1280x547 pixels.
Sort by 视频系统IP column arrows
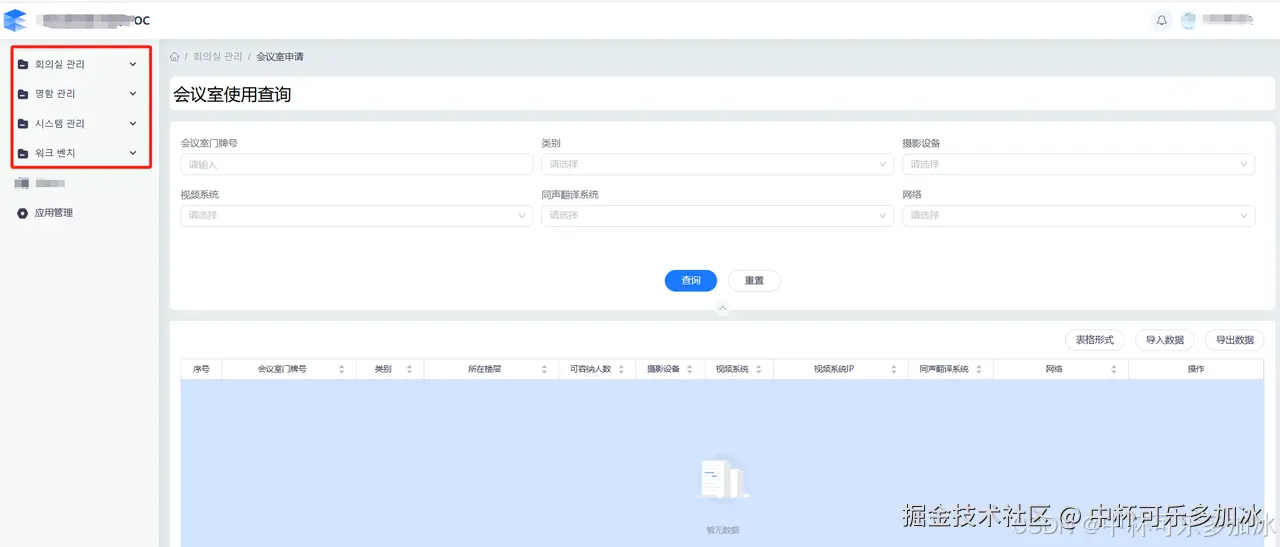895,369
